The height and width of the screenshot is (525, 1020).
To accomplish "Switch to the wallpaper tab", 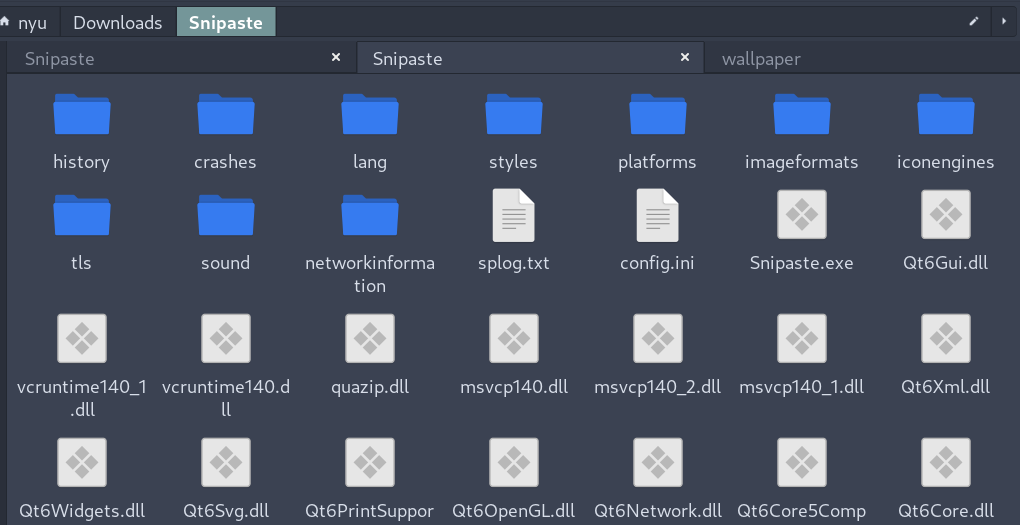I will pos(862,59).
